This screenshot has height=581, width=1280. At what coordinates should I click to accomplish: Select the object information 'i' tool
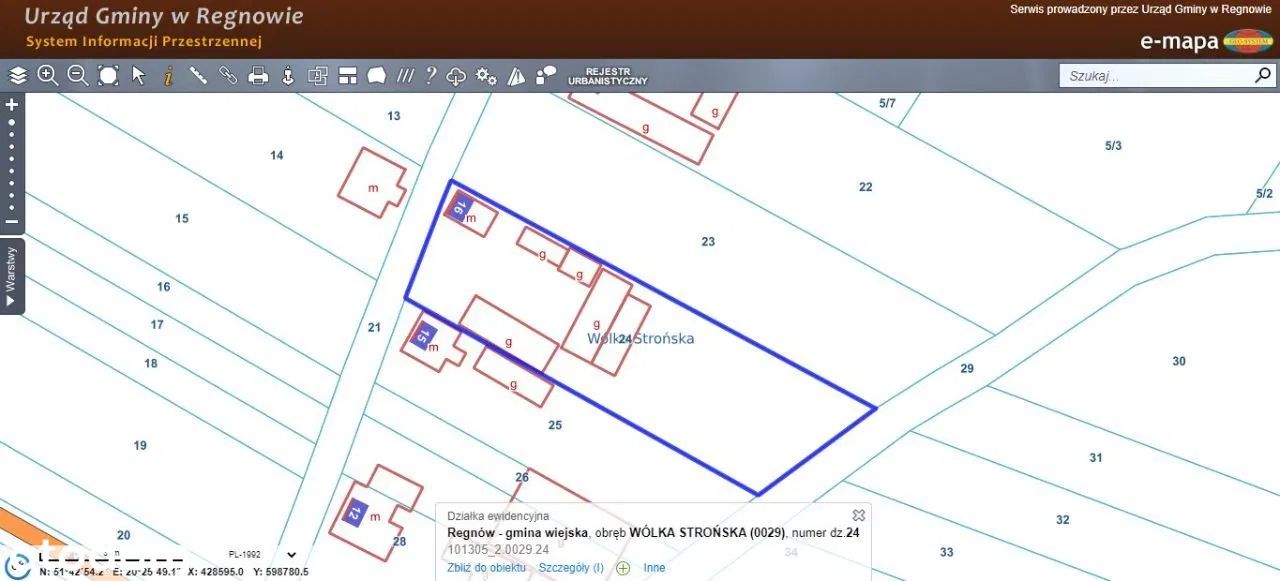point(168,75)
